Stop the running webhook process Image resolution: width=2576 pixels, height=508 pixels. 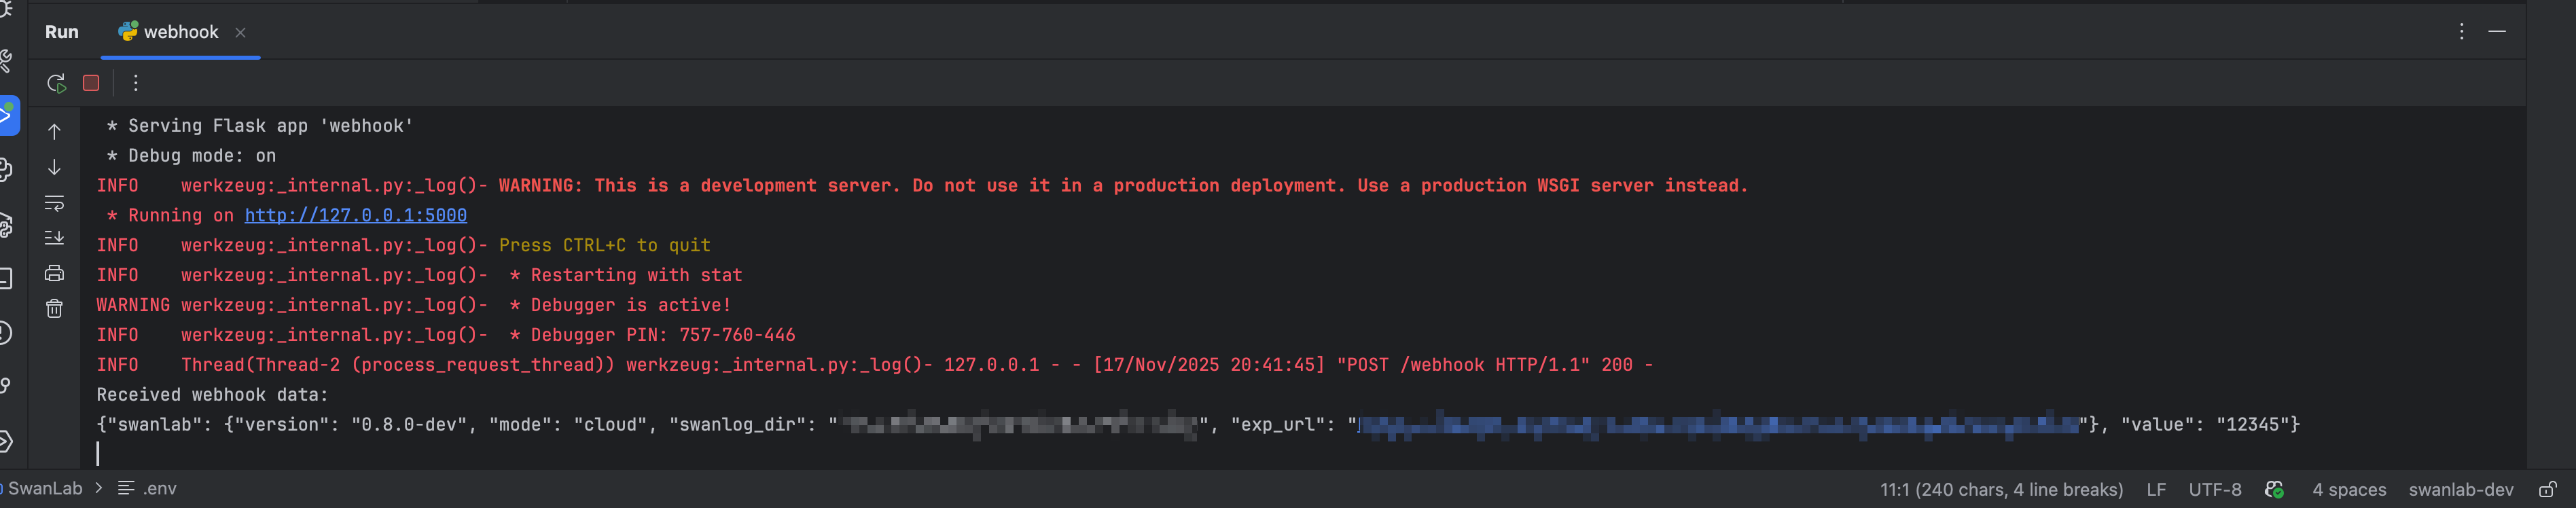click(91, 83)
